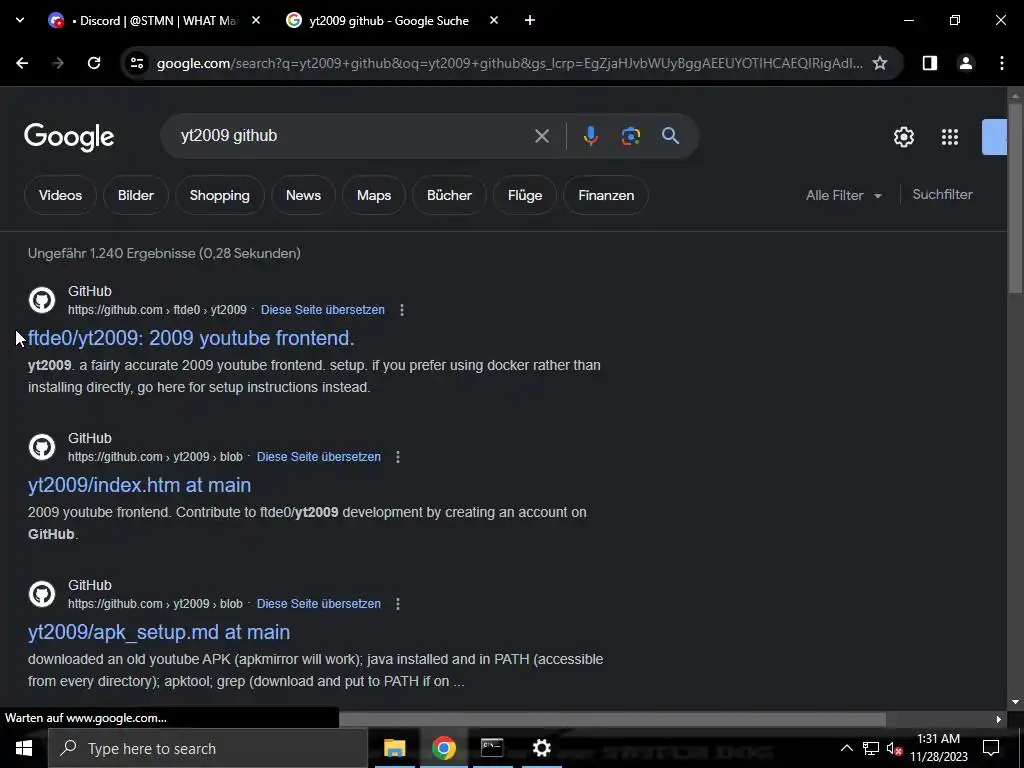Bookmark this page with star icon
This screenshot has height=768, width=1024.
pyautogui.click(x=880, y=63)
